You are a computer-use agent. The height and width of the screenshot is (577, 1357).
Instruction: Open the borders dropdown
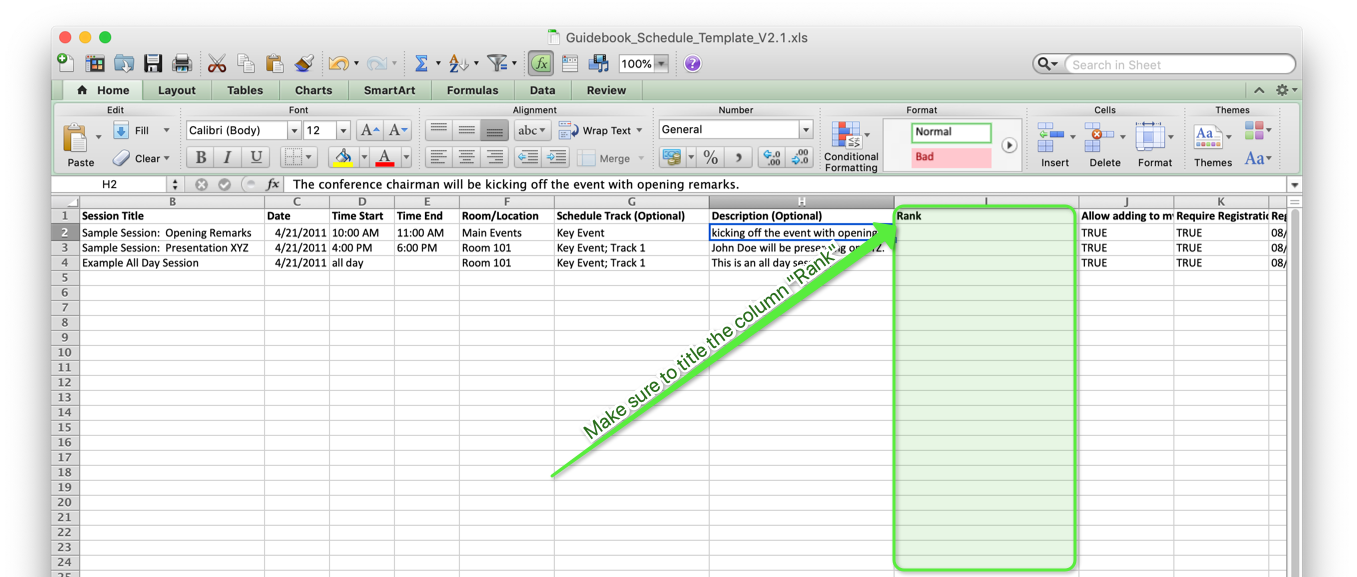pos(308,157)
